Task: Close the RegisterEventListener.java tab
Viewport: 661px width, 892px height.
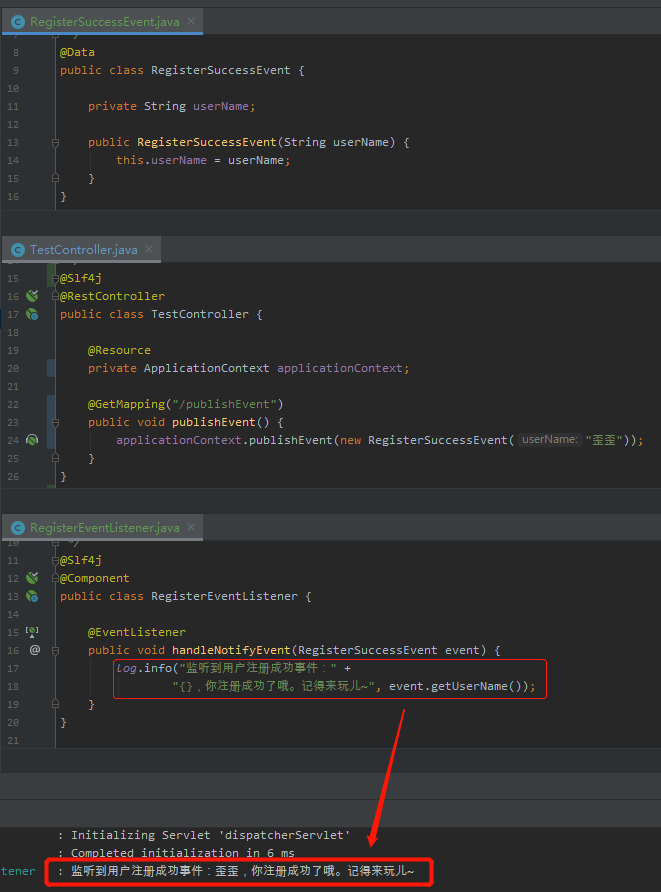Action: coord(190,527)
